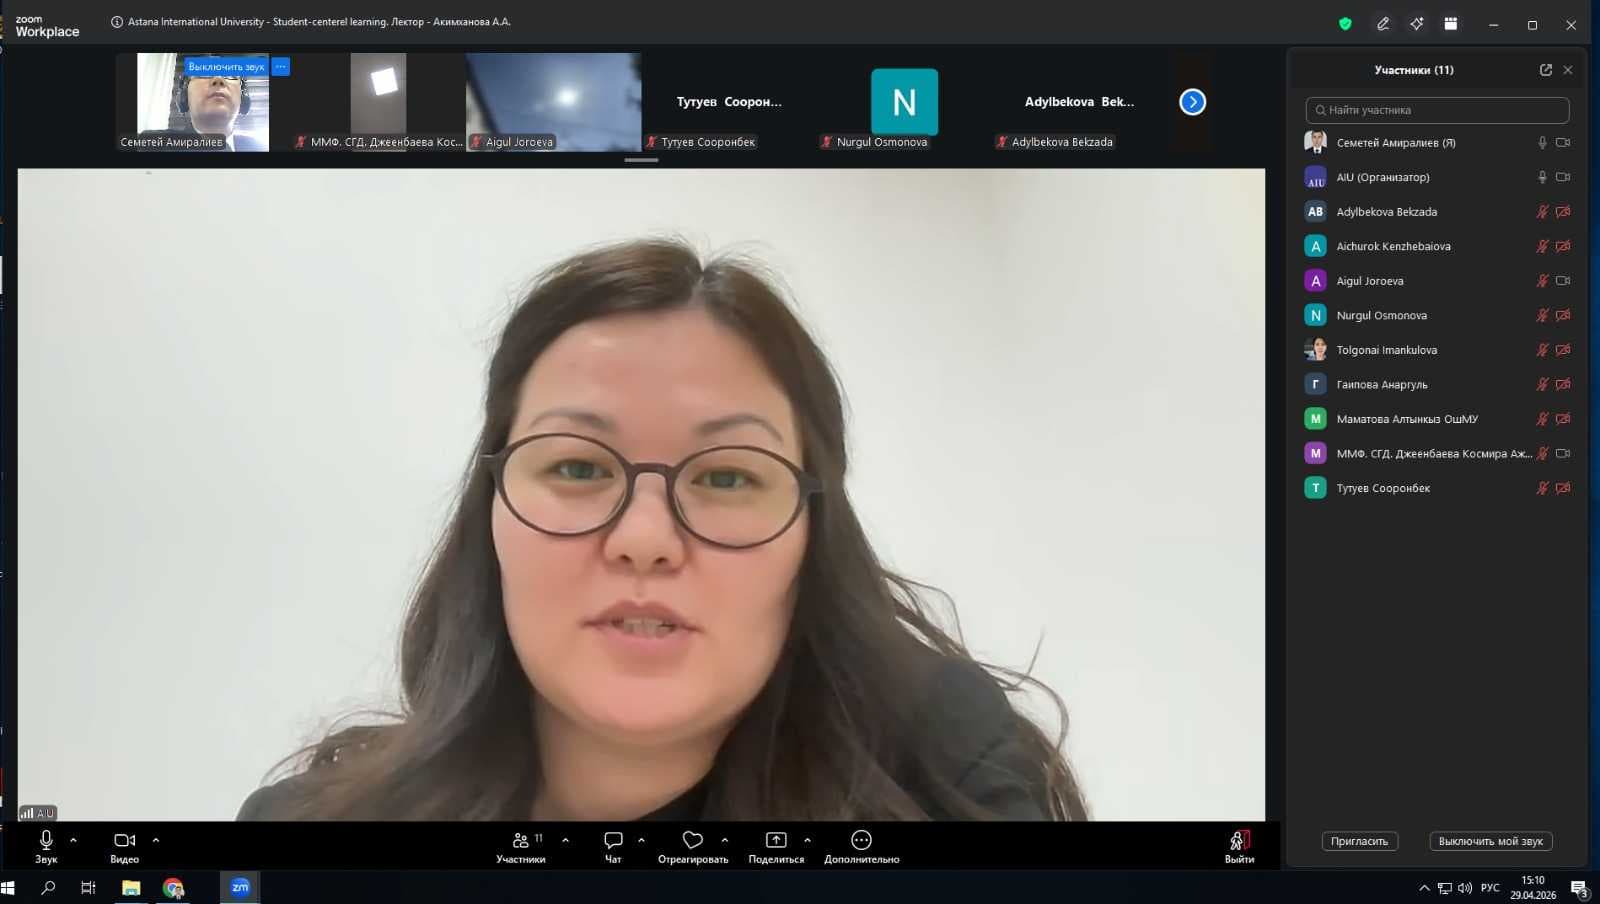
Task: Pop out the participants panel
Action: [x=1546, y=70]
